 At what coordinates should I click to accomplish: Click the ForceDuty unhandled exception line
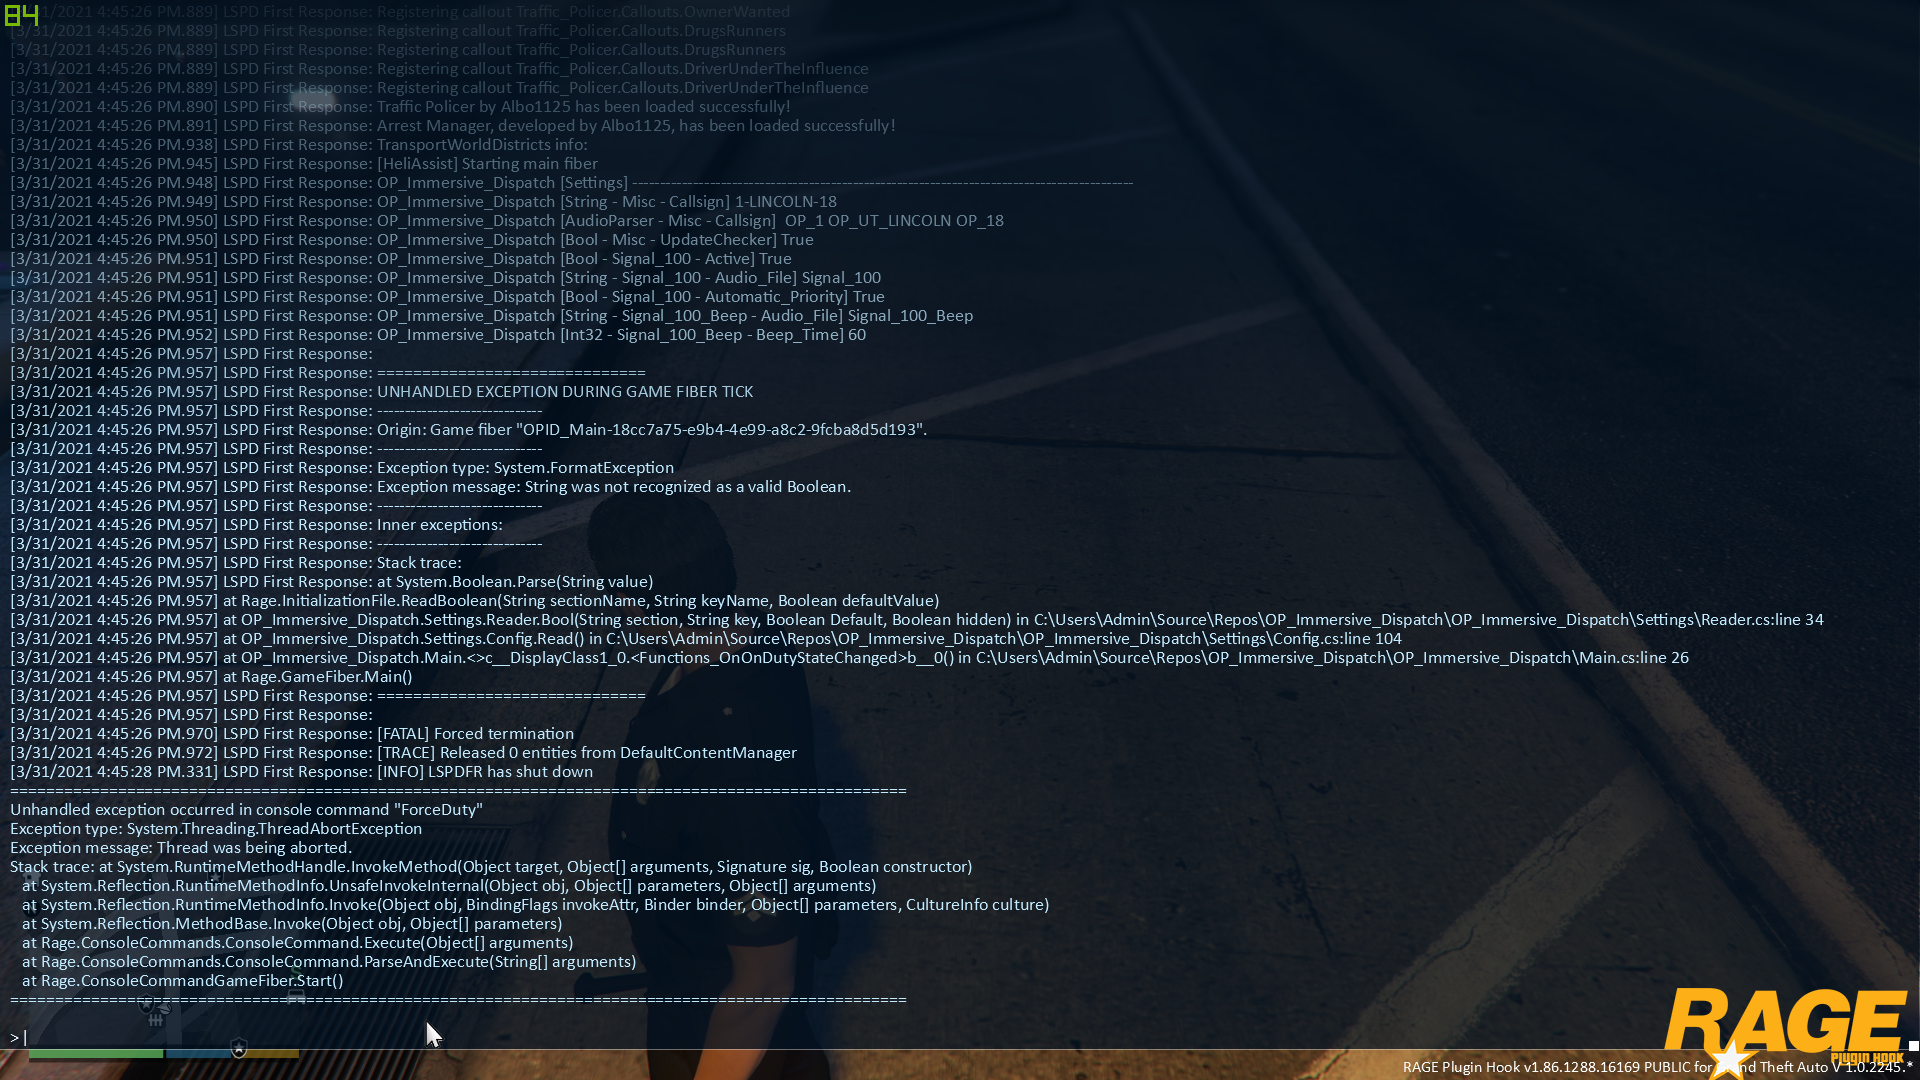pos(246,810)
